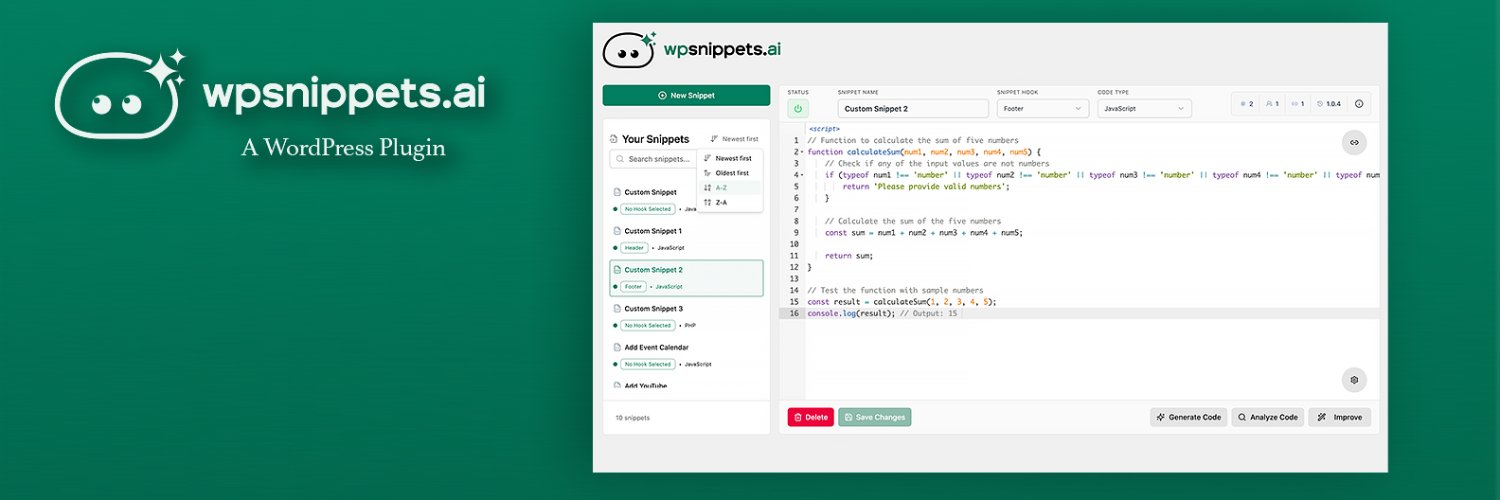Click the round link icon in editor
The image size is (1500, 500).
(x=1354, y=142)
